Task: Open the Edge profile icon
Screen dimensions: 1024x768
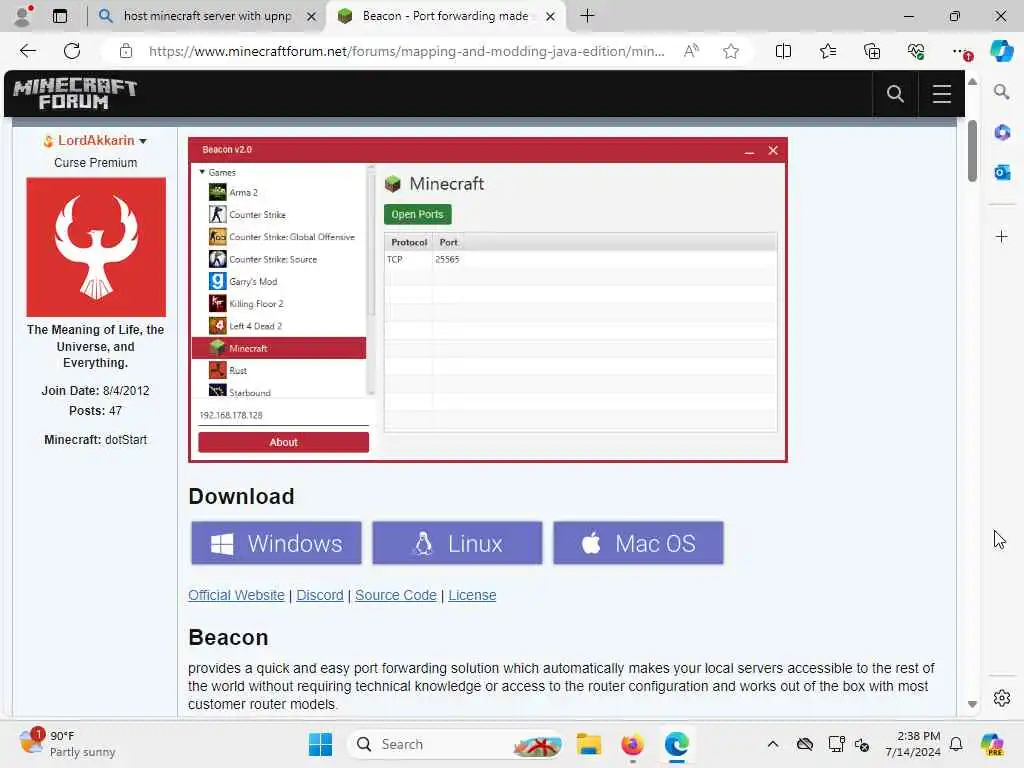Action: (x=23, y=16)
